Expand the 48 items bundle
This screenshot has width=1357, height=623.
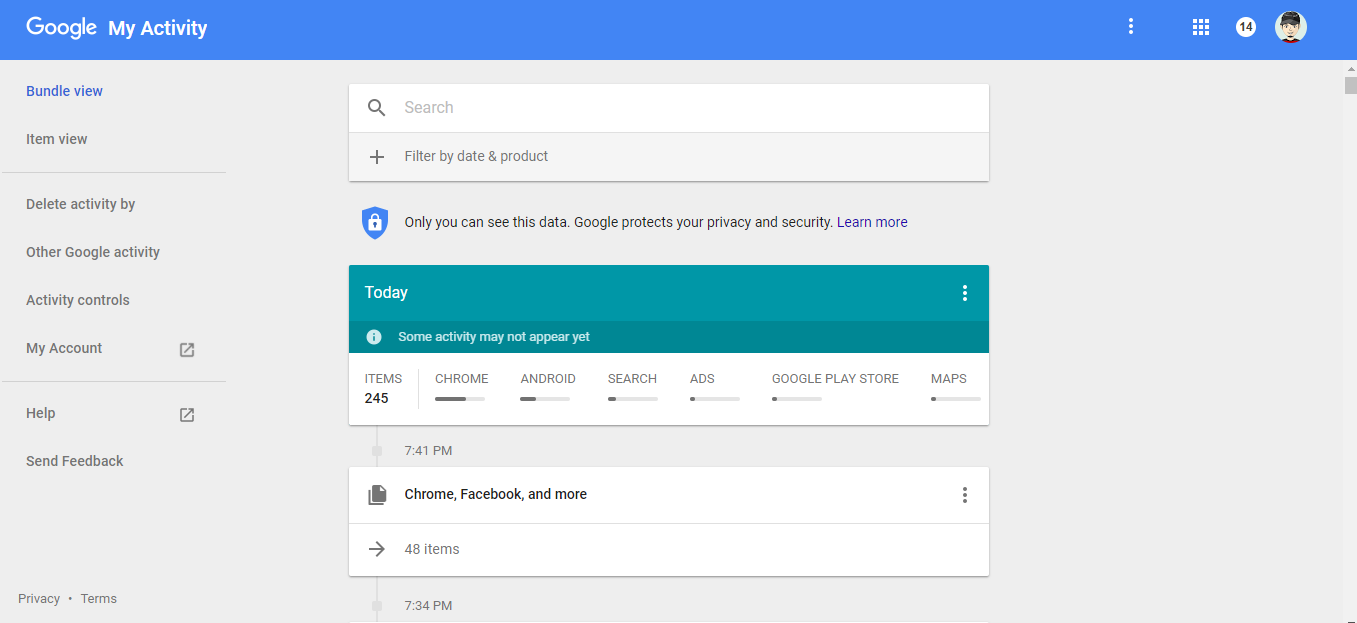[x=669, y=549]
